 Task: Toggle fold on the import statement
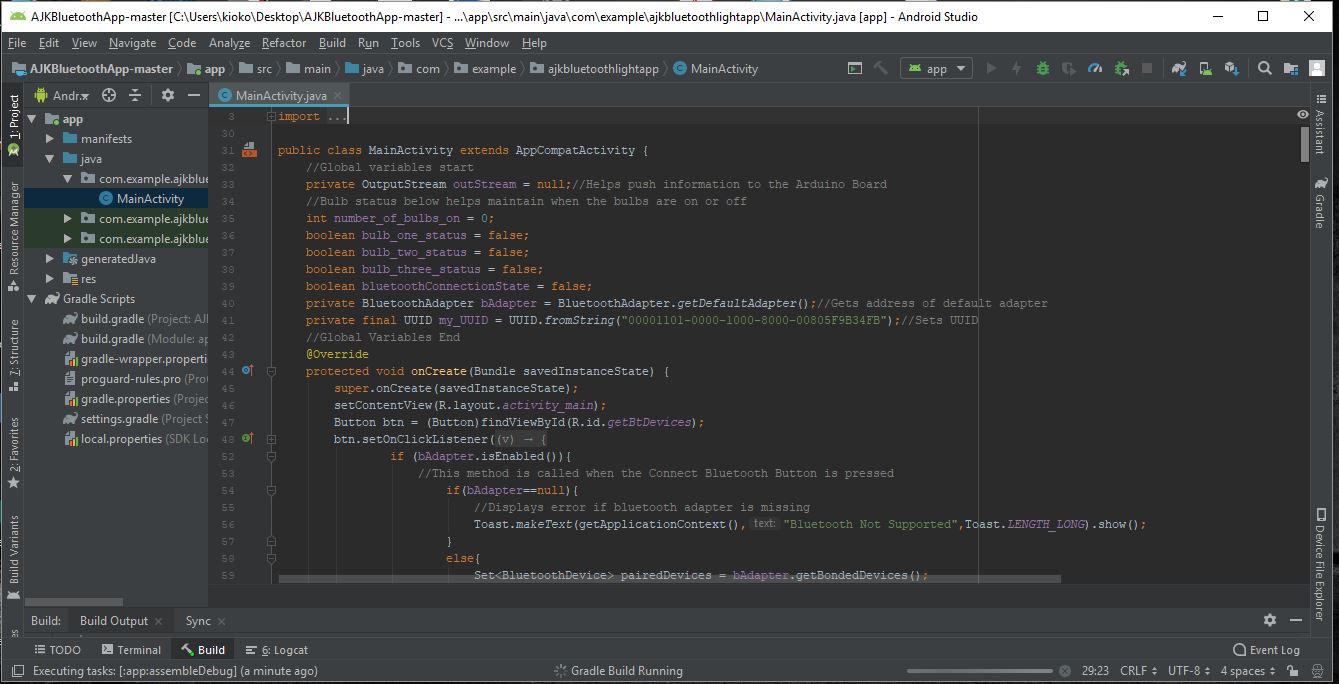click(x=271, y=117)
